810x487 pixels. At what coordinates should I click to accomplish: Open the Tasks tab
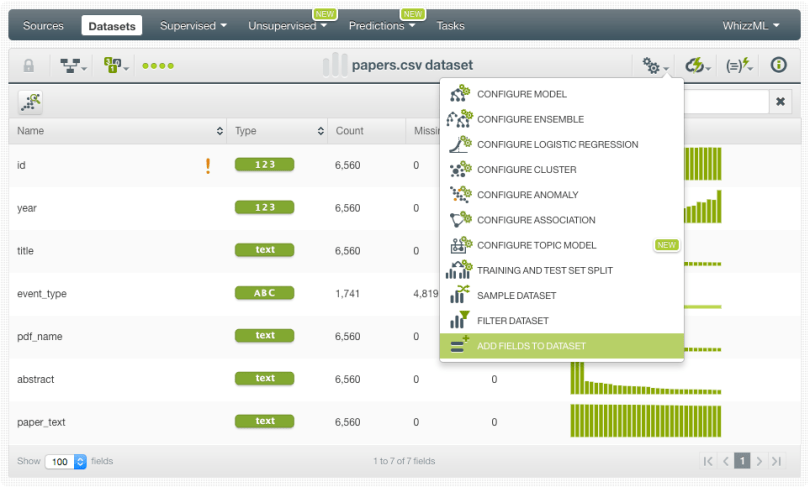click(x=450, y=25)
